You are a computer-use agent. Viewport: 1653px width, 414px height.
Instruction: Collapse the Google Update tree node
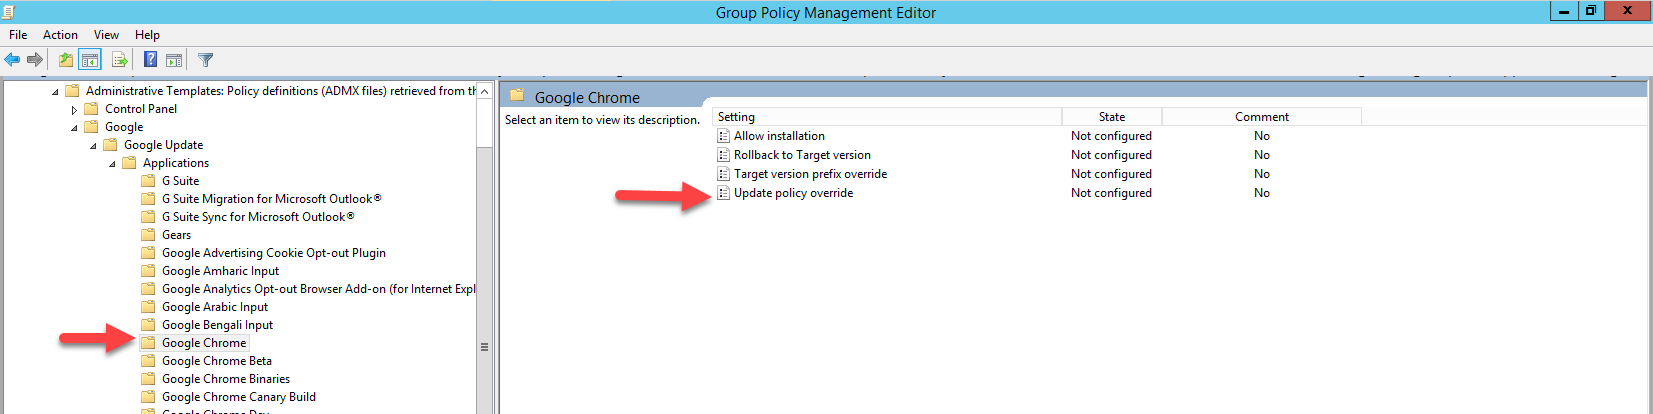[93, 145]
